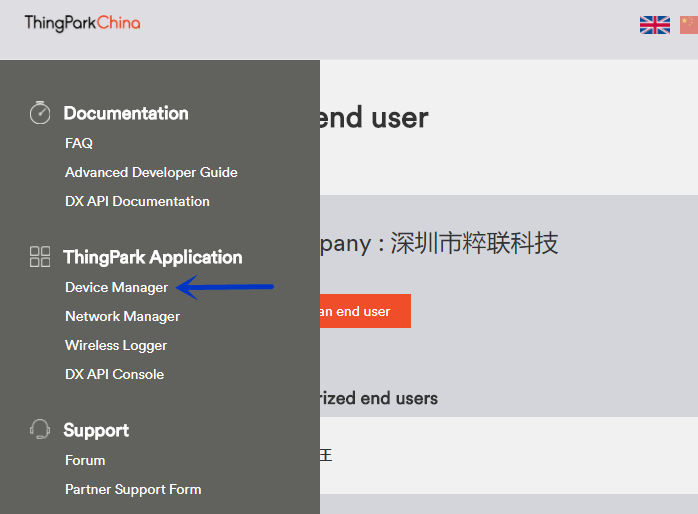Click the Documentation stopwatch icon
The width and height of the screenshot is (698, 514).
point(40,113)
